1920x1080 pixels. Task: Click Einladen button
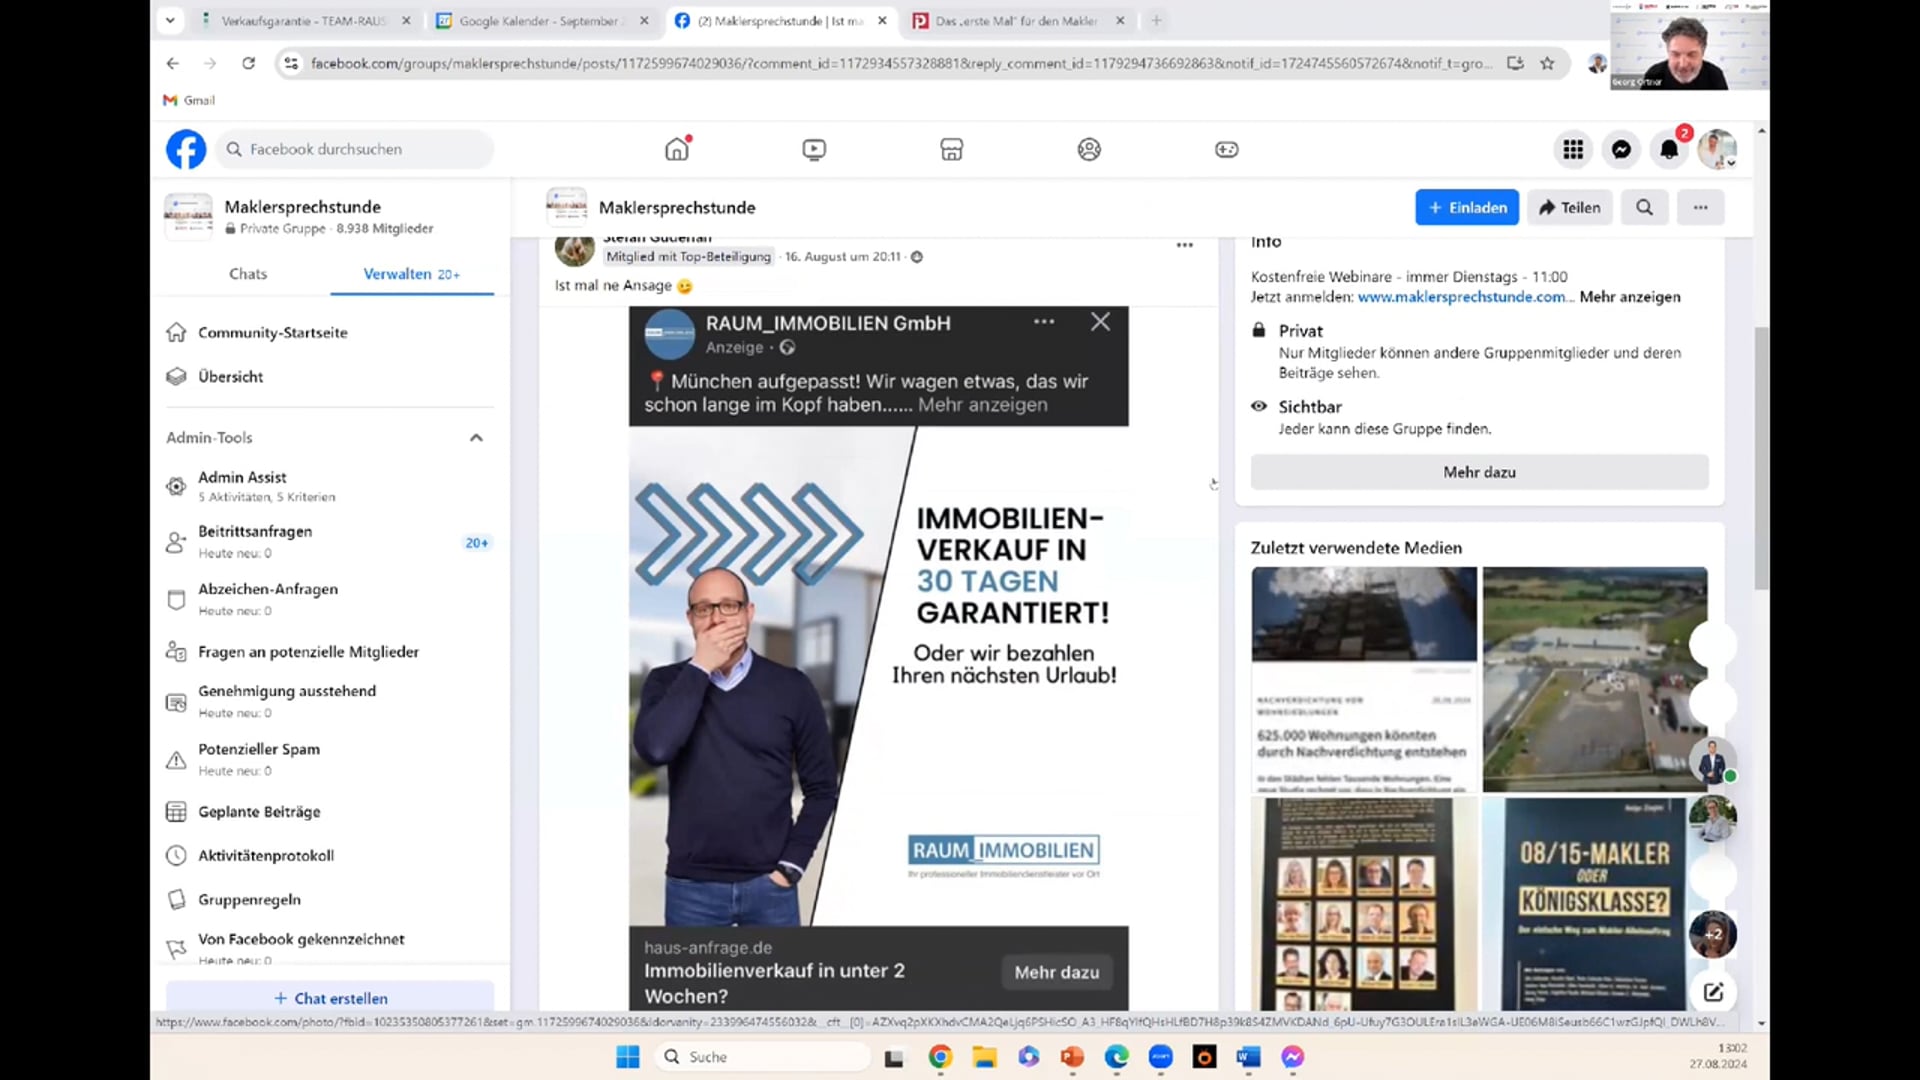(x=1467, y=207)
